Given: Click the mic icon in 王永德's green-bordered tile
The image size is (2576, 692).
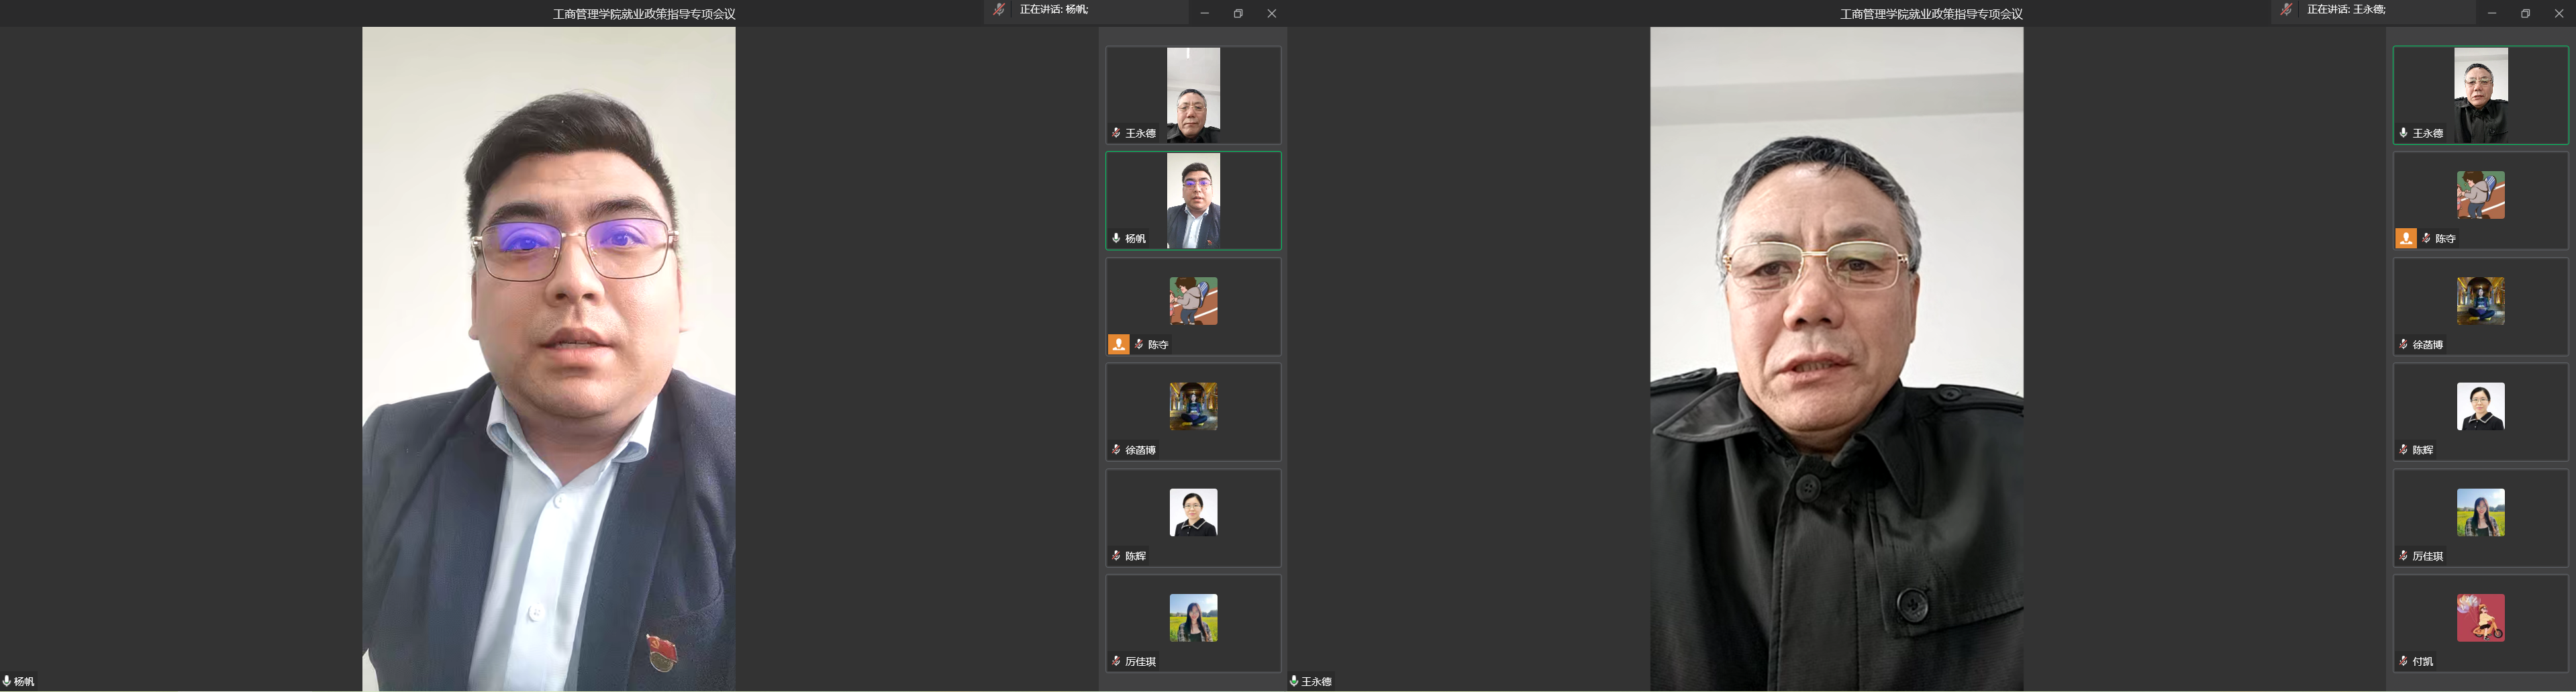Looking at the screenshot, I should click(2403, 133).
